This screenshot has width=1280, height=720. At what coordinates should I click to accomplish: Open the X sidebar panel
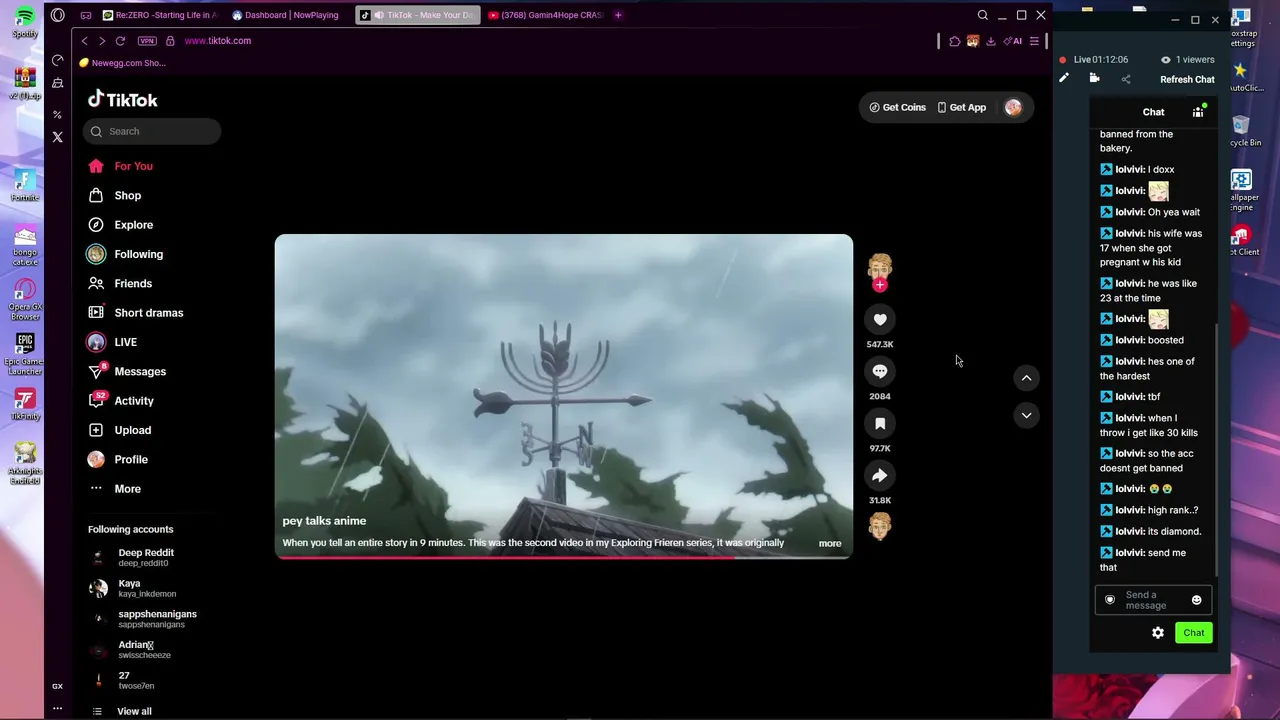pos(57,137)
